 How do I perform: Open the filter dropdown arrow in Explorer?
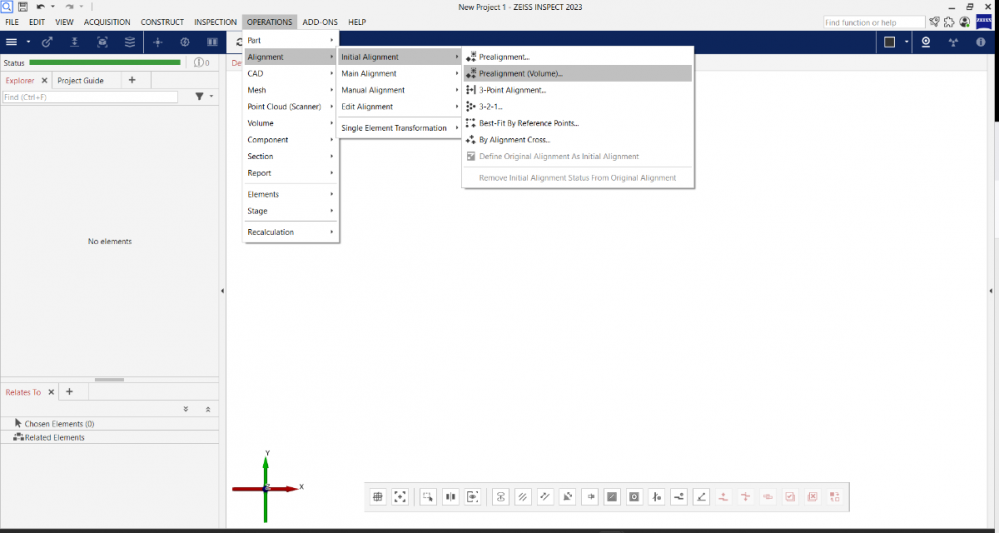click(212, 96)
